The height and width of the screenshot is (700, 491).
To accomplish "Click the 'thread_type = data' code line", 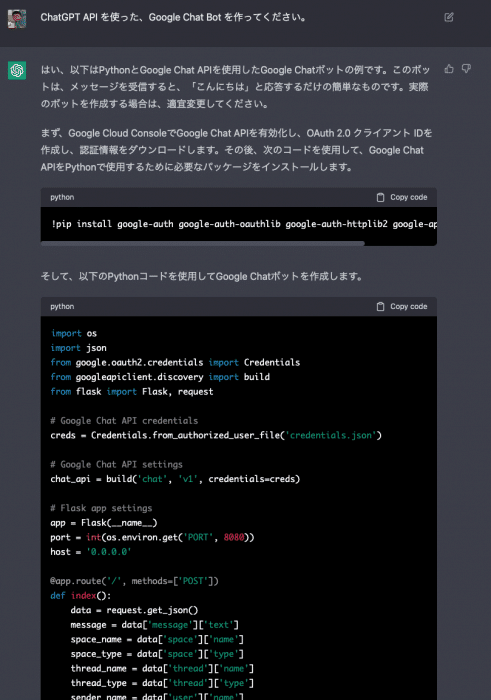I will [x=162, y=683].
